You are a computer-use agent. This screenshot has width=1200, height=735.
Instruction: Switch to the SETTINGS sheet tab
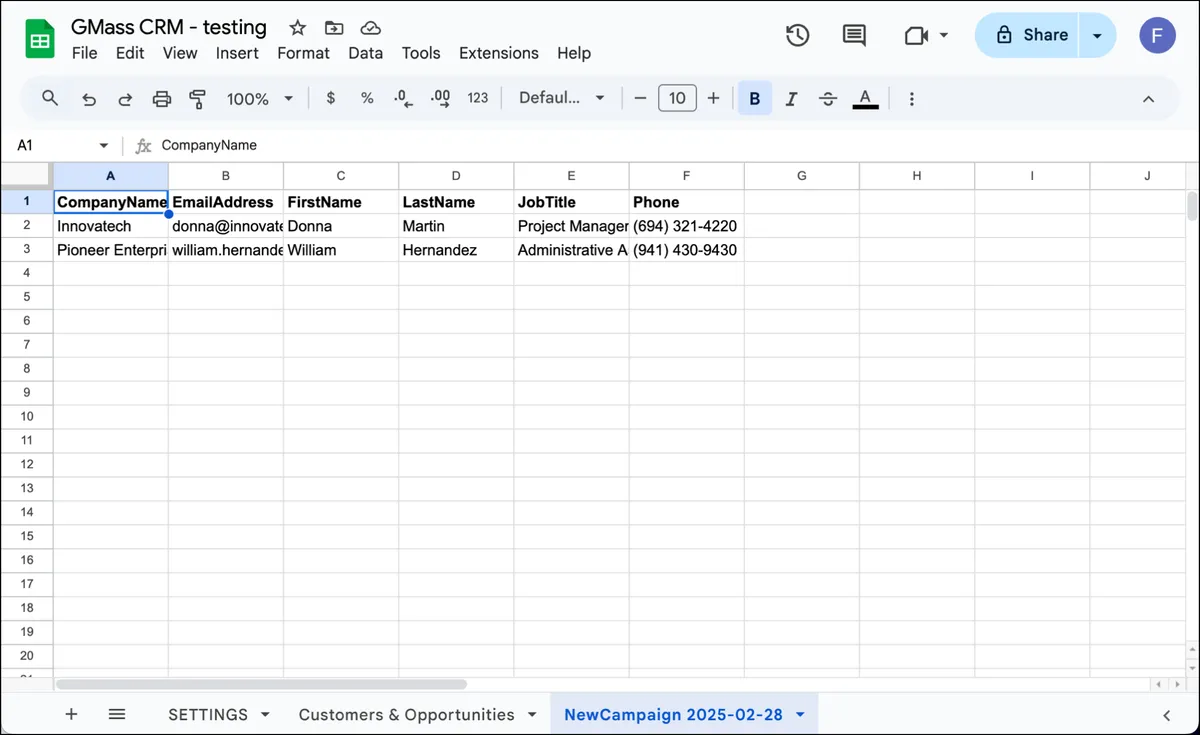[x=208, y=714]
